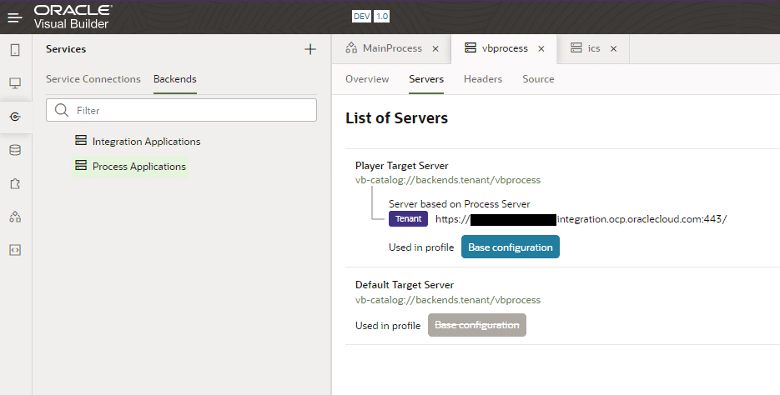Select the Services navigator icon
This screenshot has width=780, height=395.
tap(15, 116)
